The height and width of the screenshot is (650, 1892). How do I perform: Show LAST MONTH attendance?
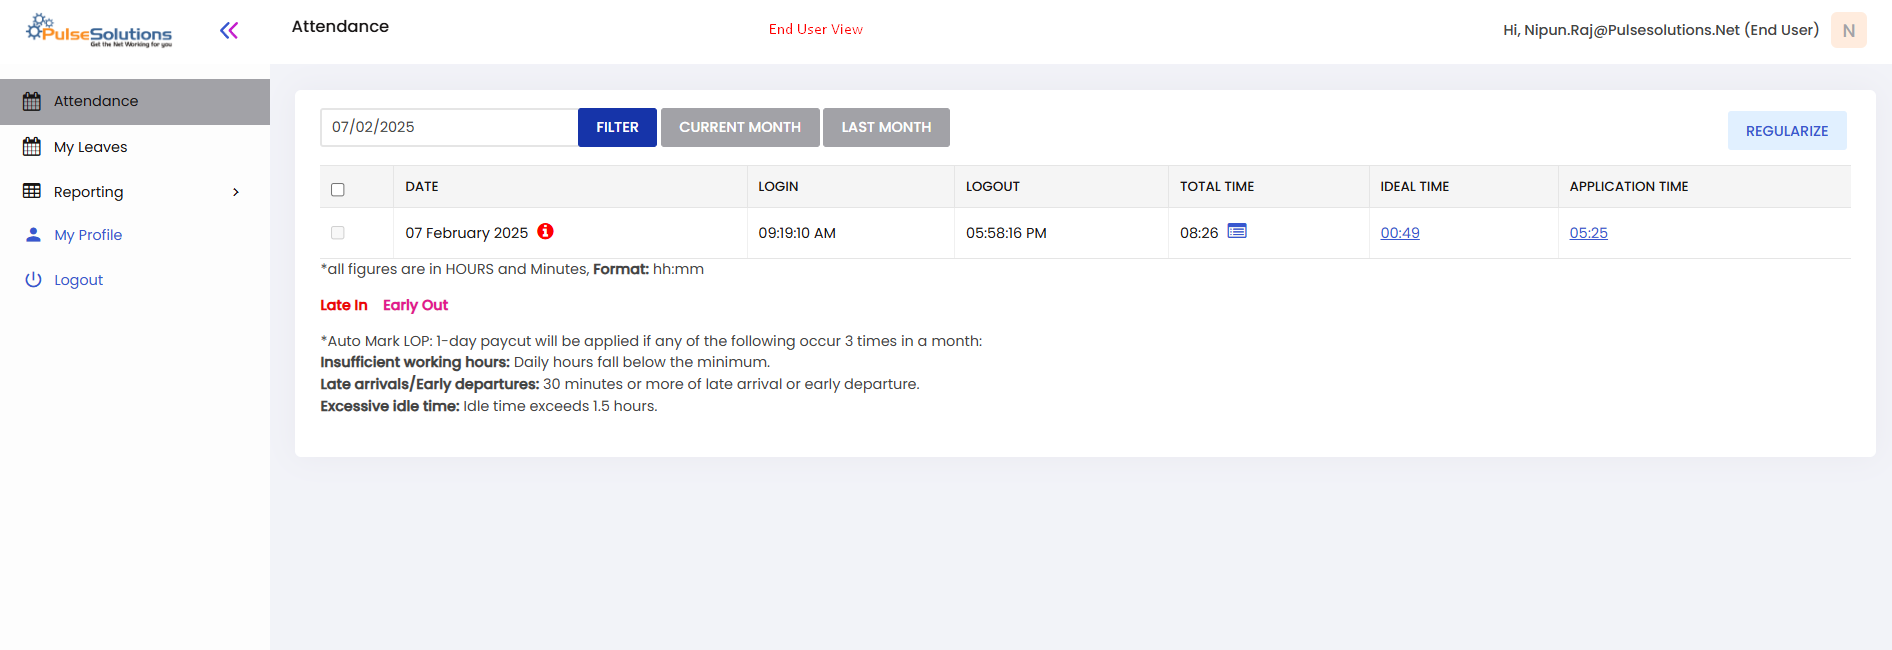click(x=886, y=127)
